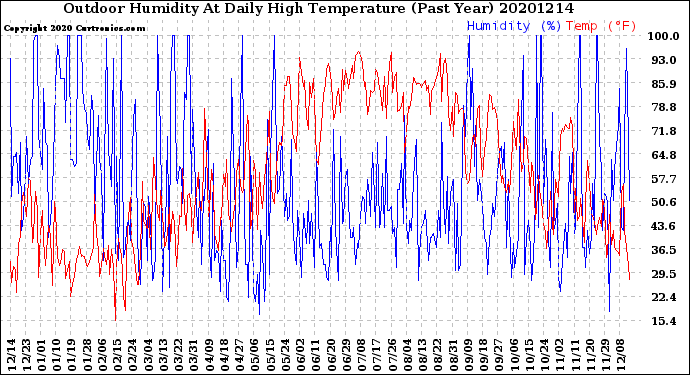
Task: Click the x-axis date label 09/09
Action: click(468, 355)
